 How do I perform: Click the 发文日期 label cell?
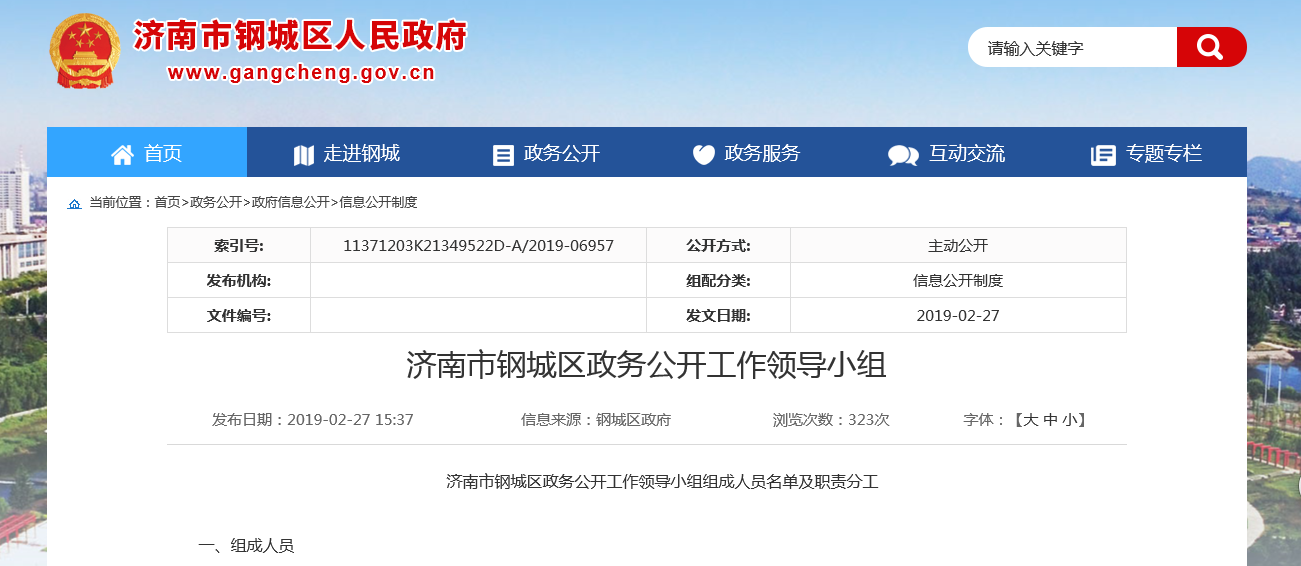pyautogui.click(x=718, y=315)
